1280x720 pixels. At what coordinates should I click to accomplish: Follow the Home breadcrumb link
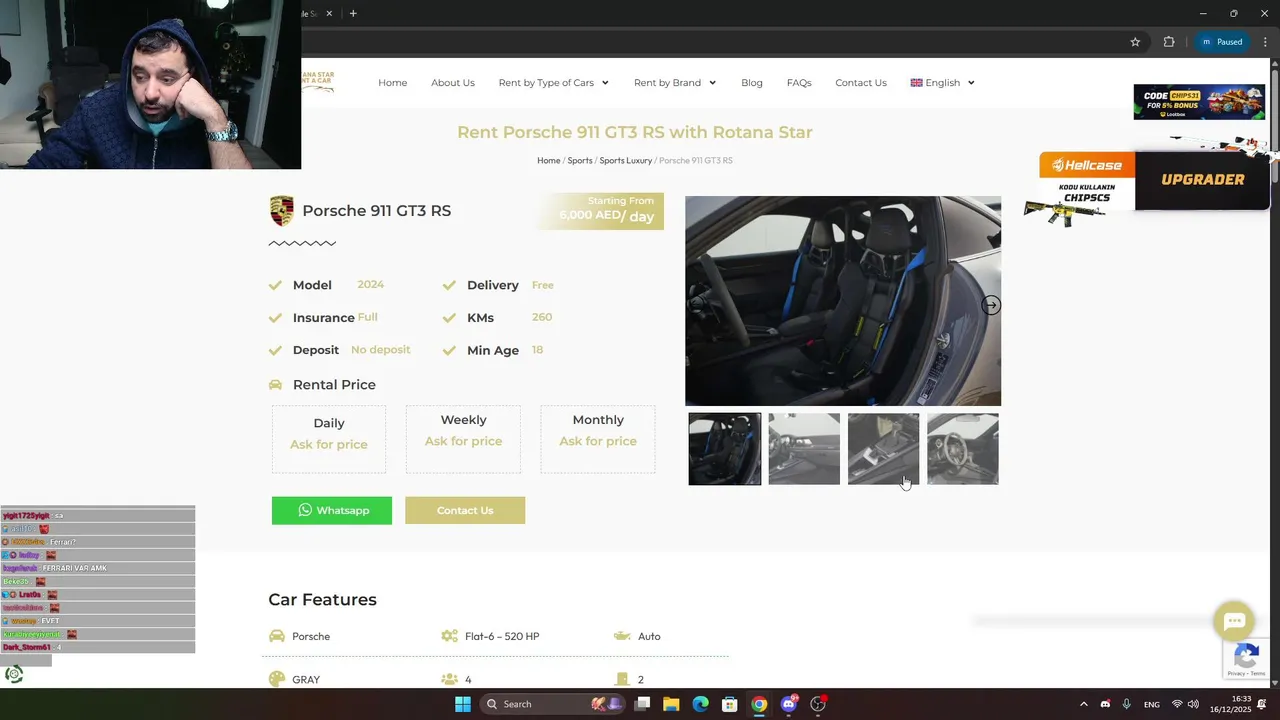point(548,160)
